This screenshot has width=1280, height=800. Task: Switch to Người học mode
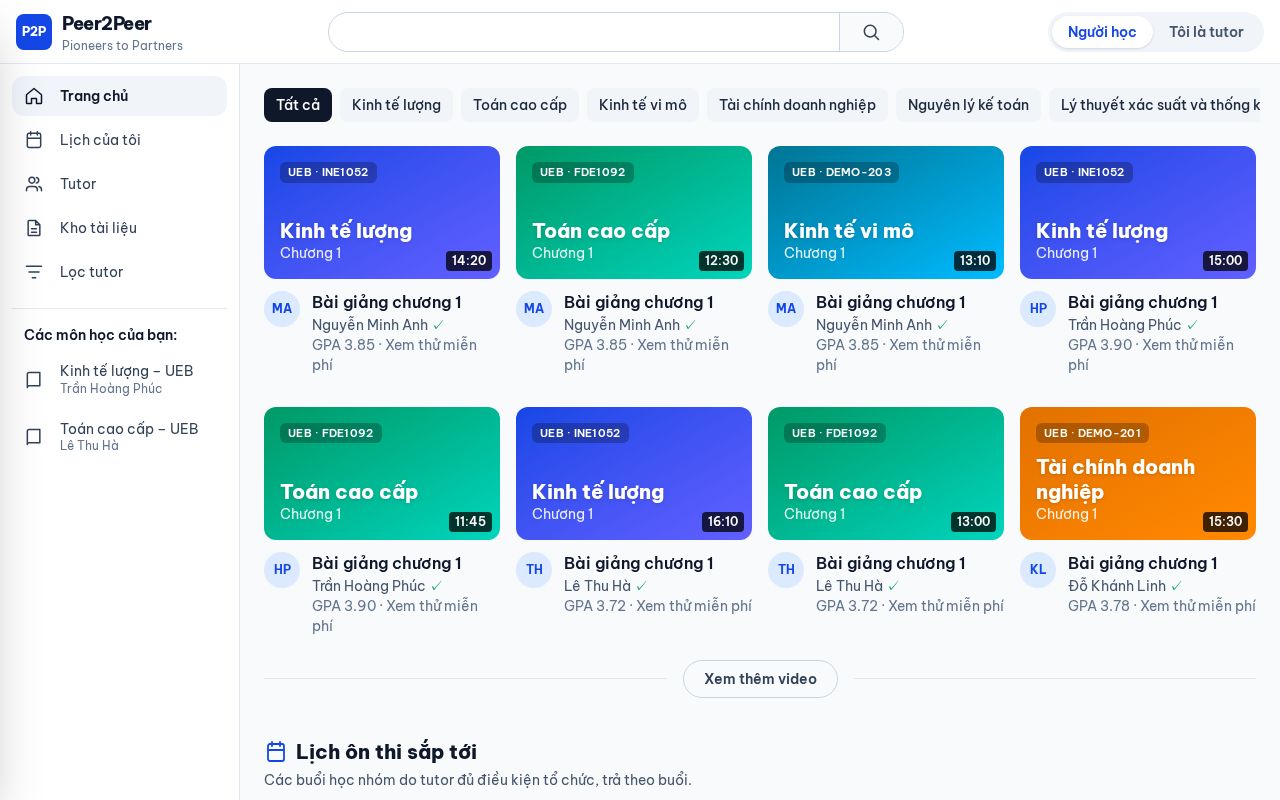pos(1102,32)
